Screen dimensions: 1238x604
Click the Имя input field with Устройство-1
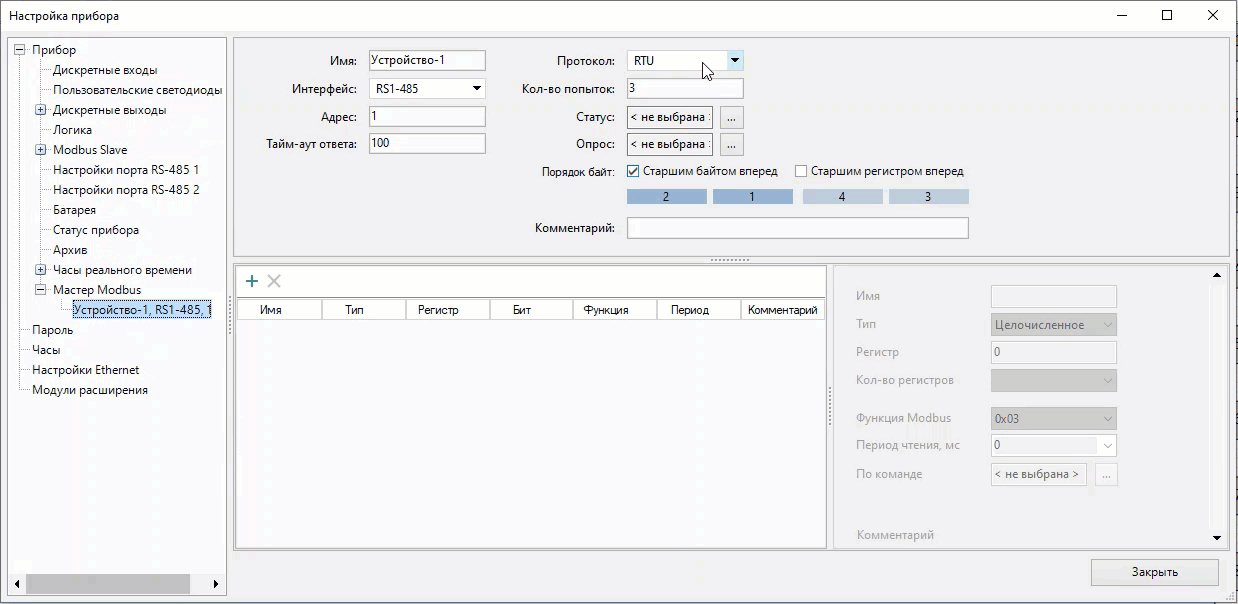(x=427, y=61)
